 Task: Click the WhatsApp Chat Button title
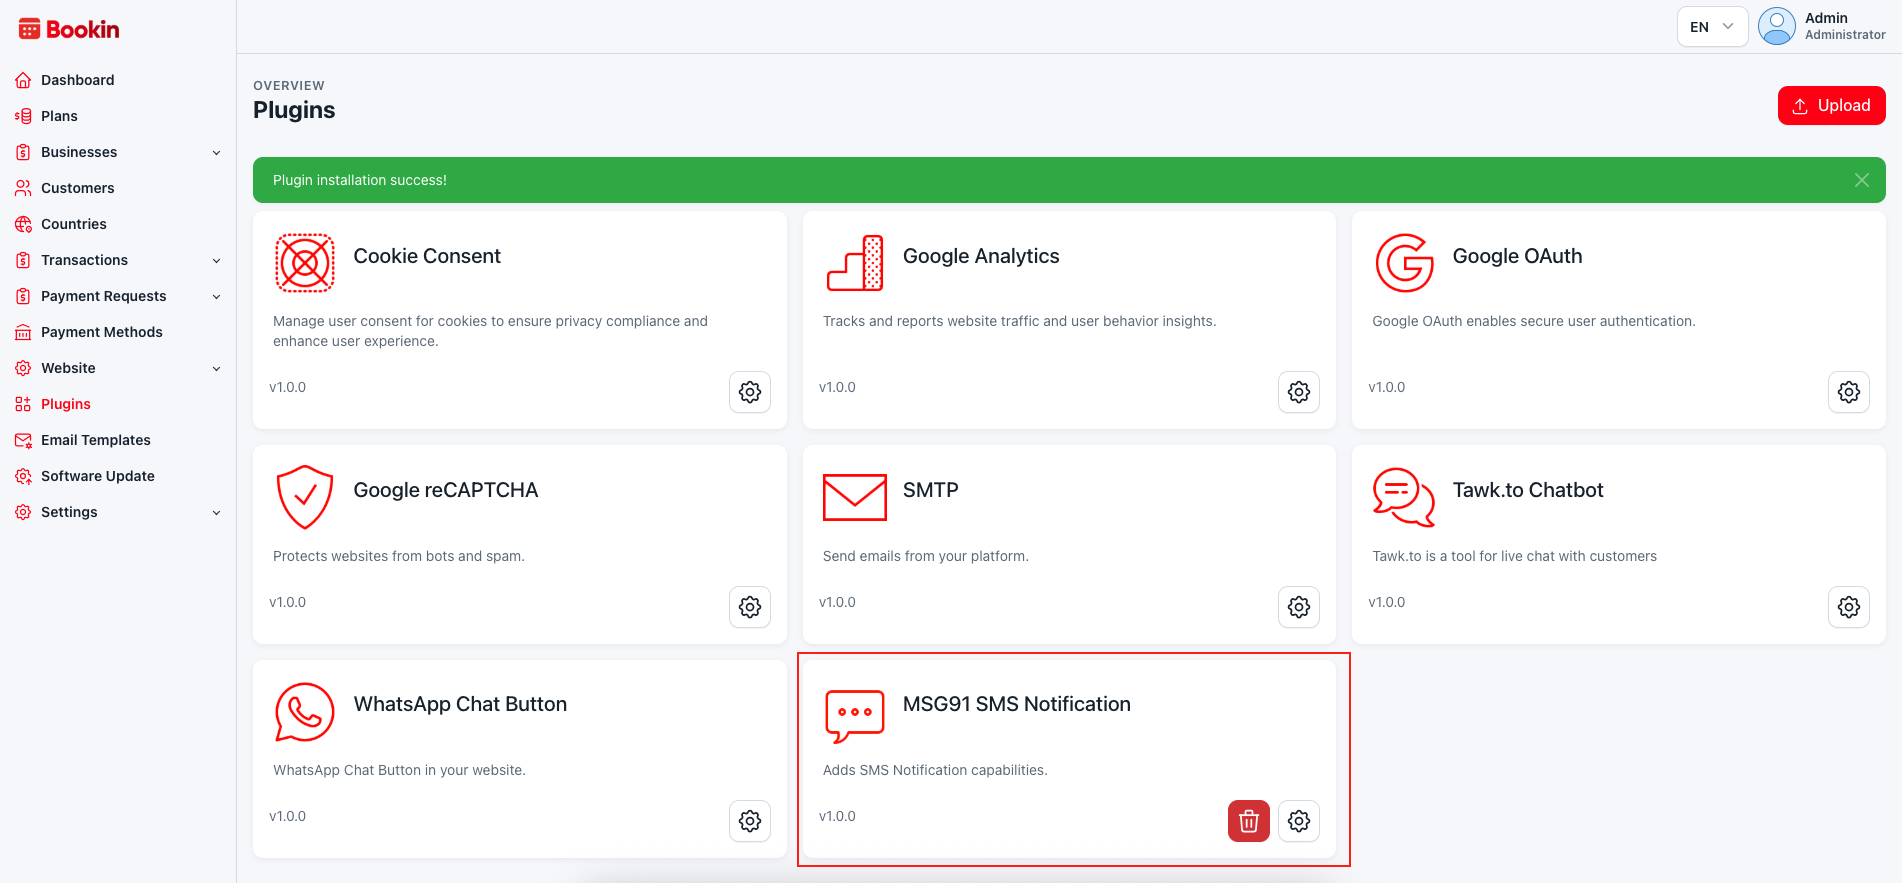[x=460, y=704]
